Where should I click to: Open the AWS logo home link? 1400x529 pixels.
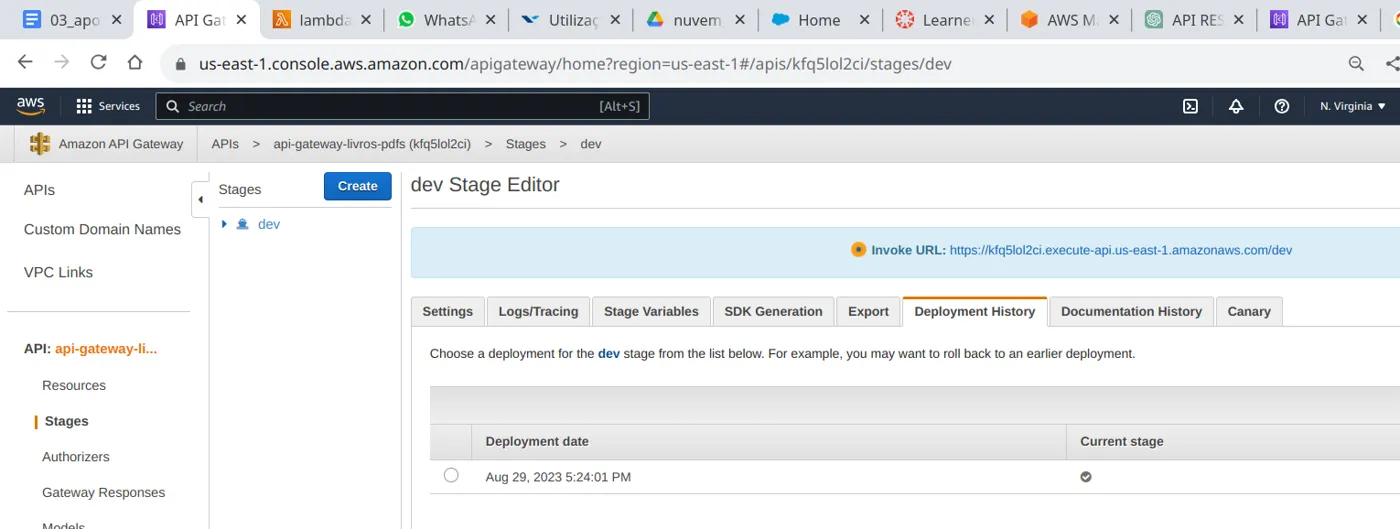tap(30, 105)
